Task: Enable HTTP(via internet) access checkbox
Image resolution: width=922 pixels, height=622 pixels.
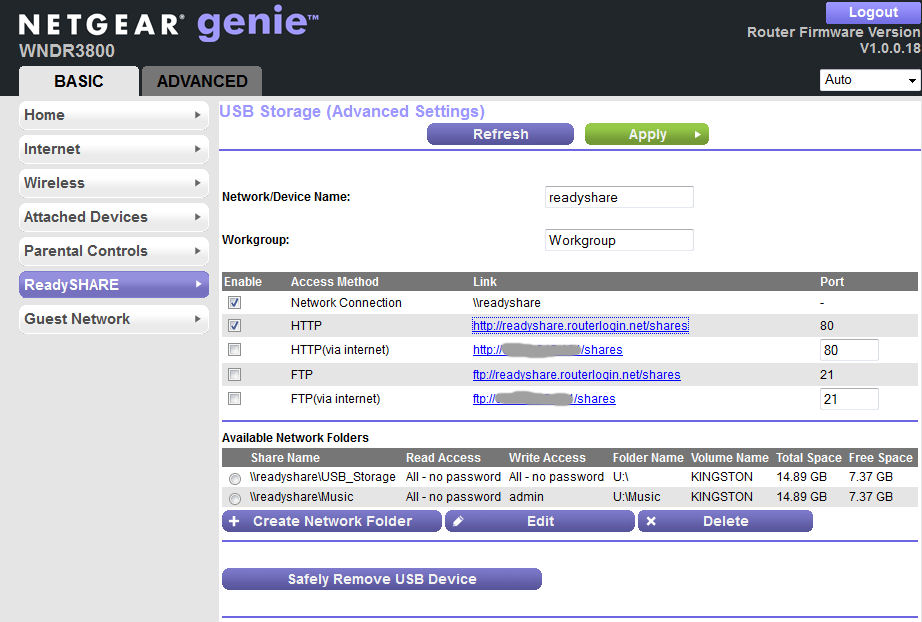Action: (x=235, y=350)
